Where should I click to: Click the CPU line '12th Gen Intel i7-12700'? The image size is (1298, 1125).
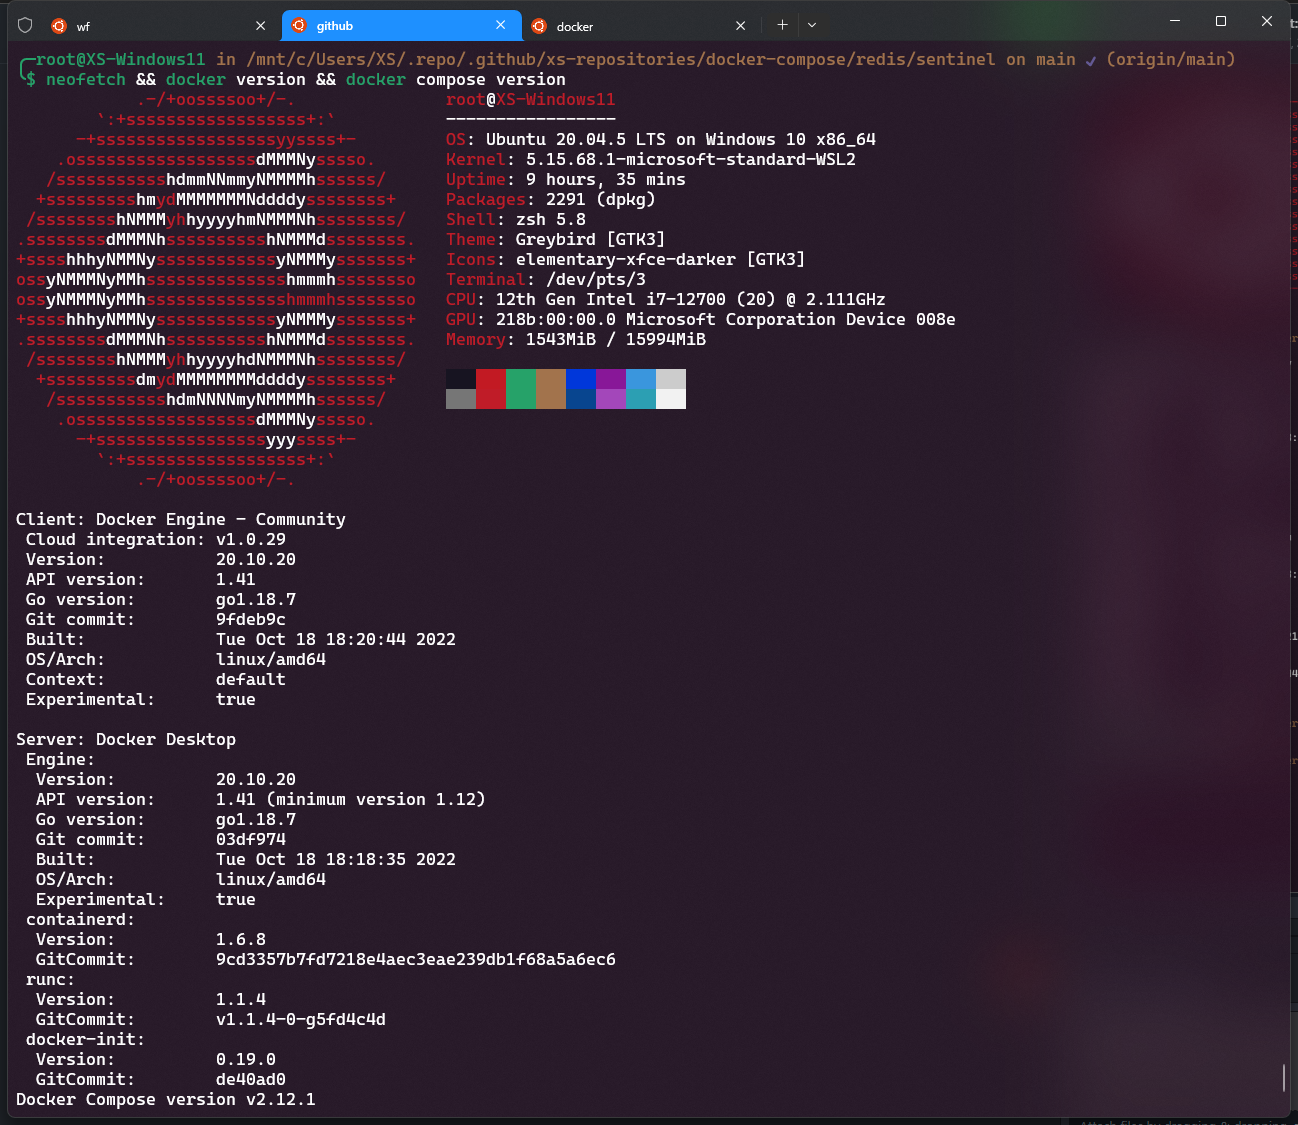click(611, 300)
